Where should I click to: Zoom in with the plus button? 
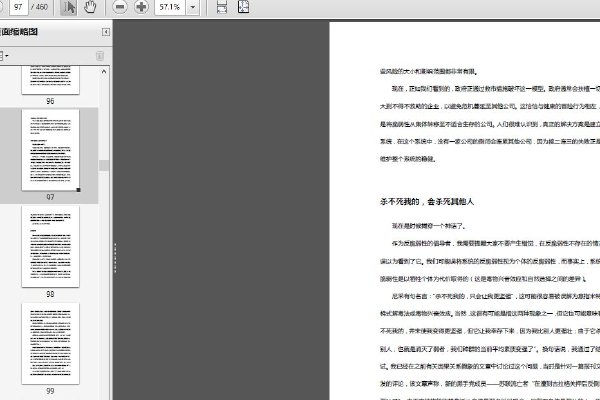click(141, 7)
